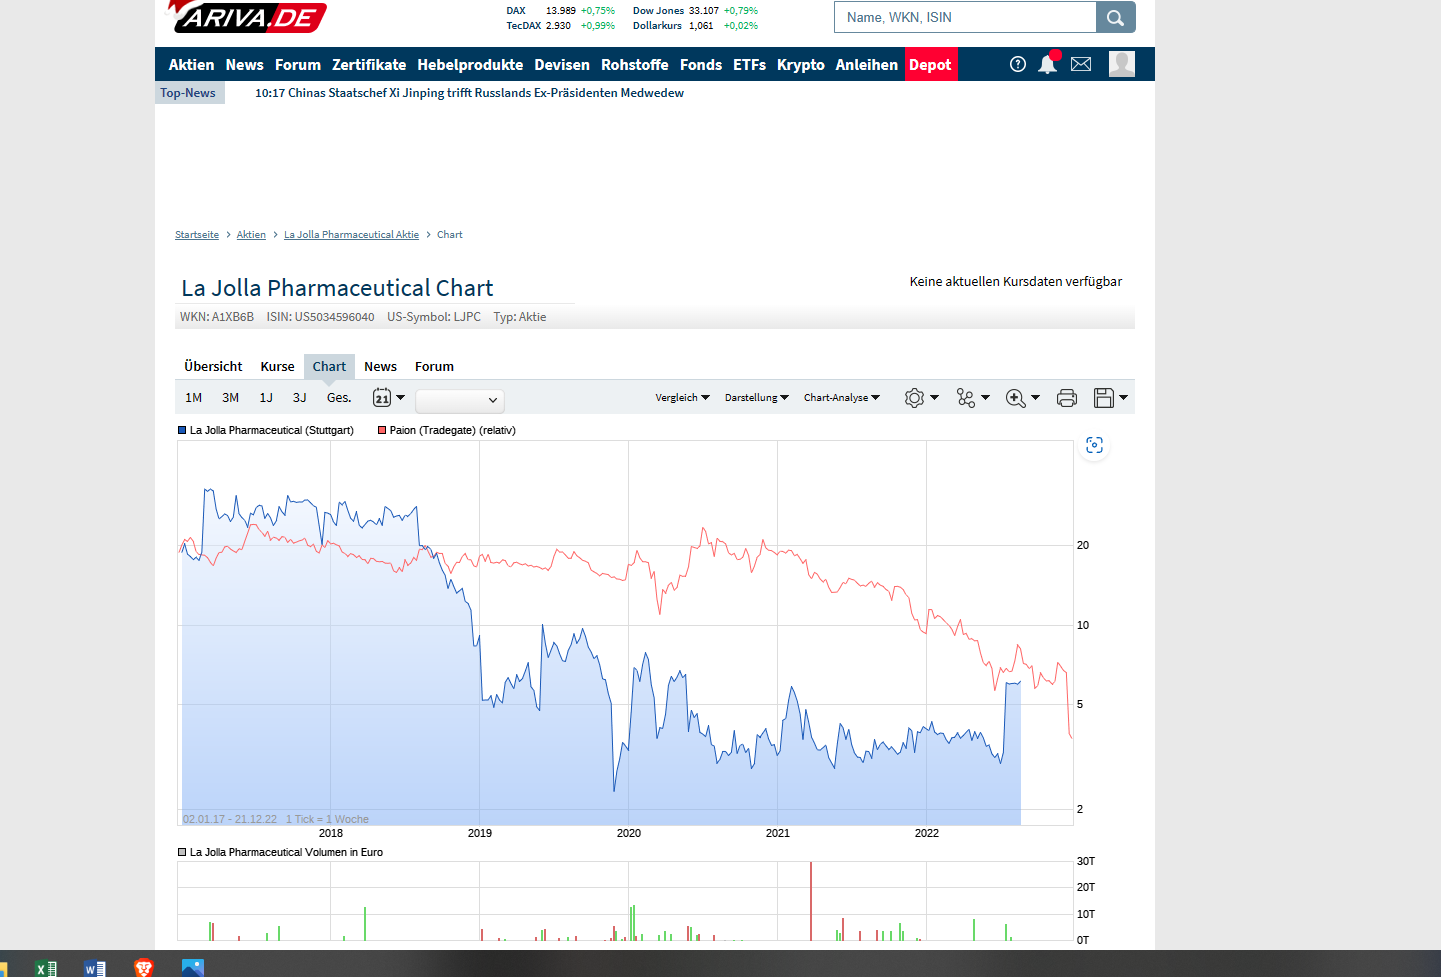Open the Krypto menu

coord(801,65)
